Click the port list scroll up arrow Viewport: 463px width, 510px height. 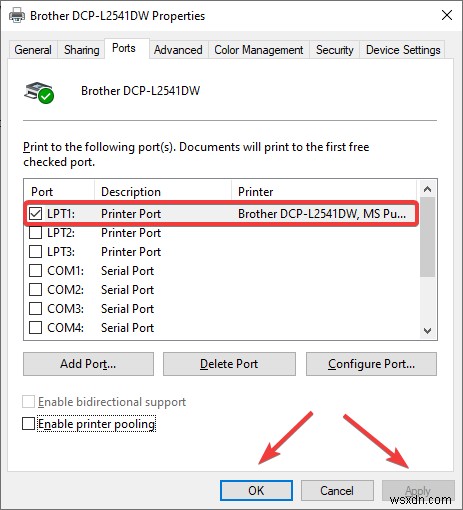(x=427, y=189)
